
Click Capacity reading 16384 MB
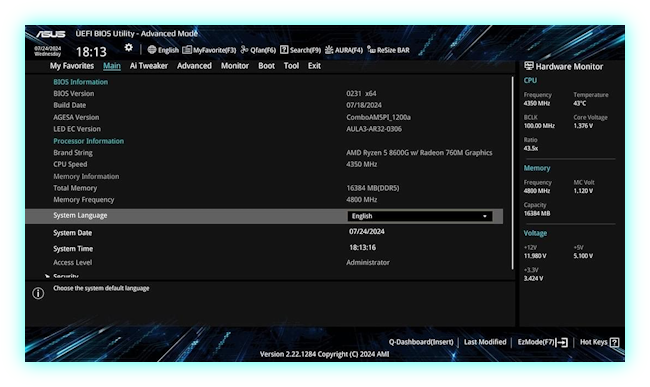[x=537, y=214]
